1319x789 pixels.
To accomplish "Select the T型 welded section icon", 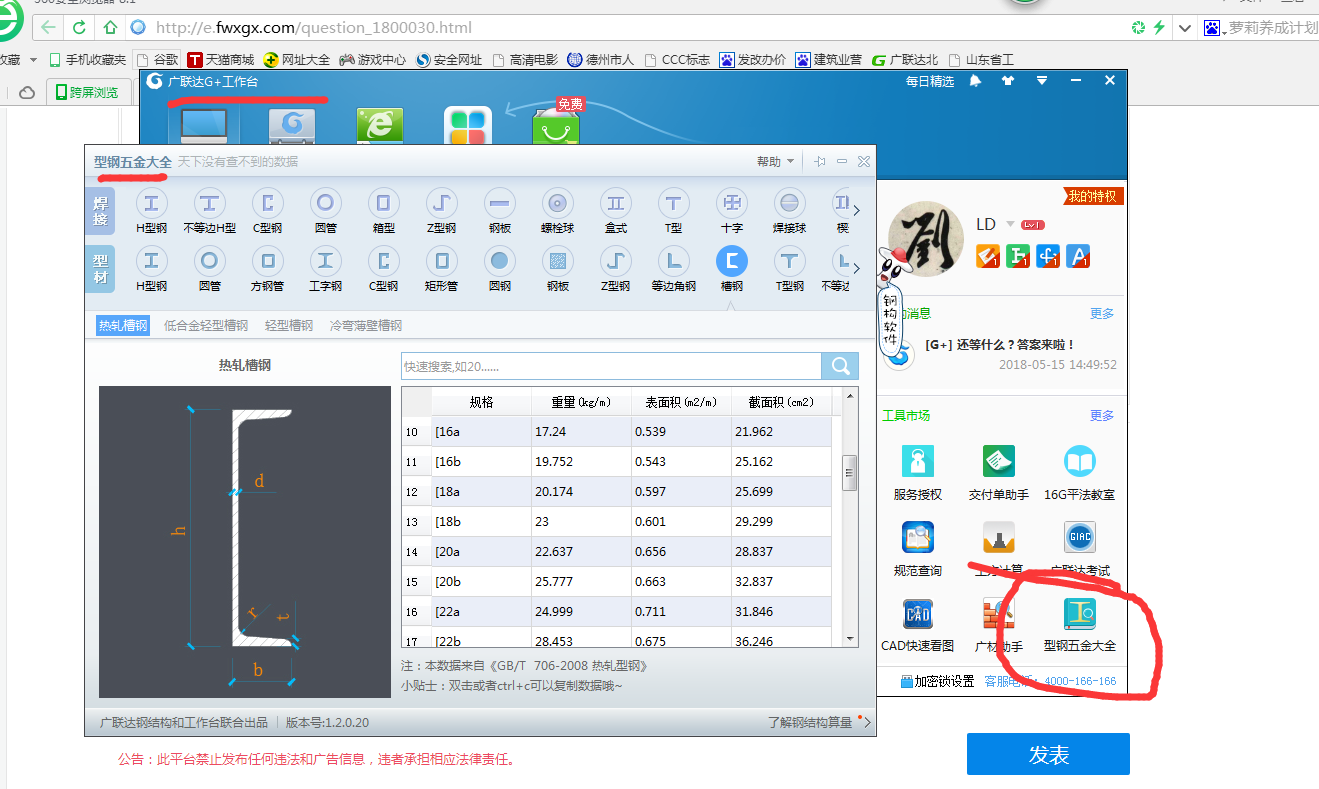I will pyautogui.click(x=674, y=204).
